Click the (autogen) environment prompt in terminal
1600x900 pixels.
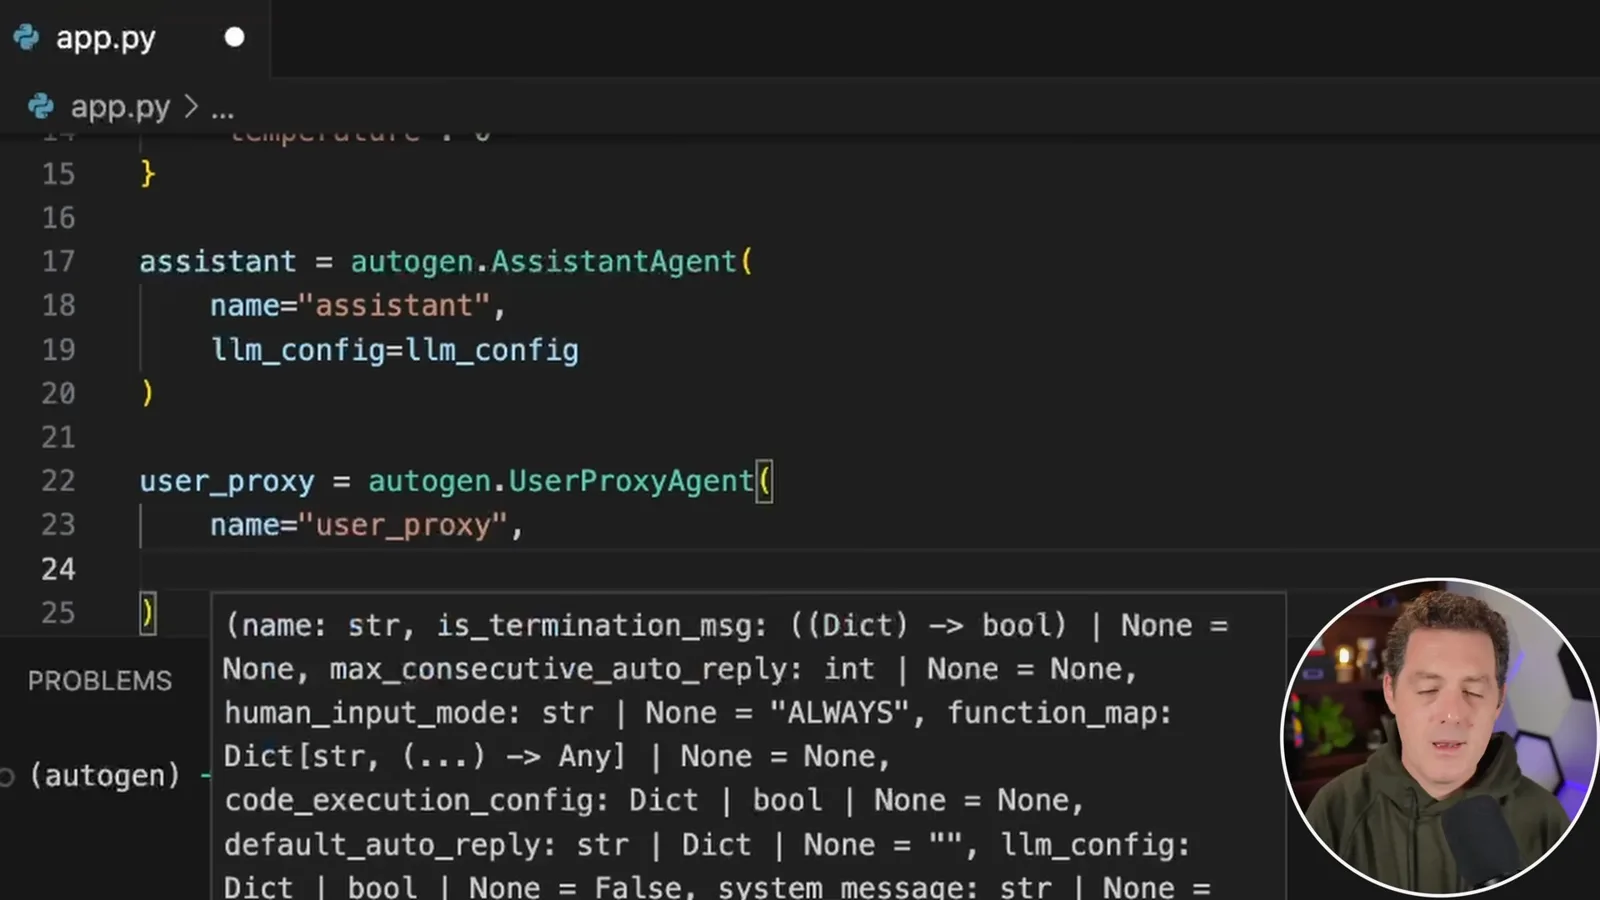(105, 775)
